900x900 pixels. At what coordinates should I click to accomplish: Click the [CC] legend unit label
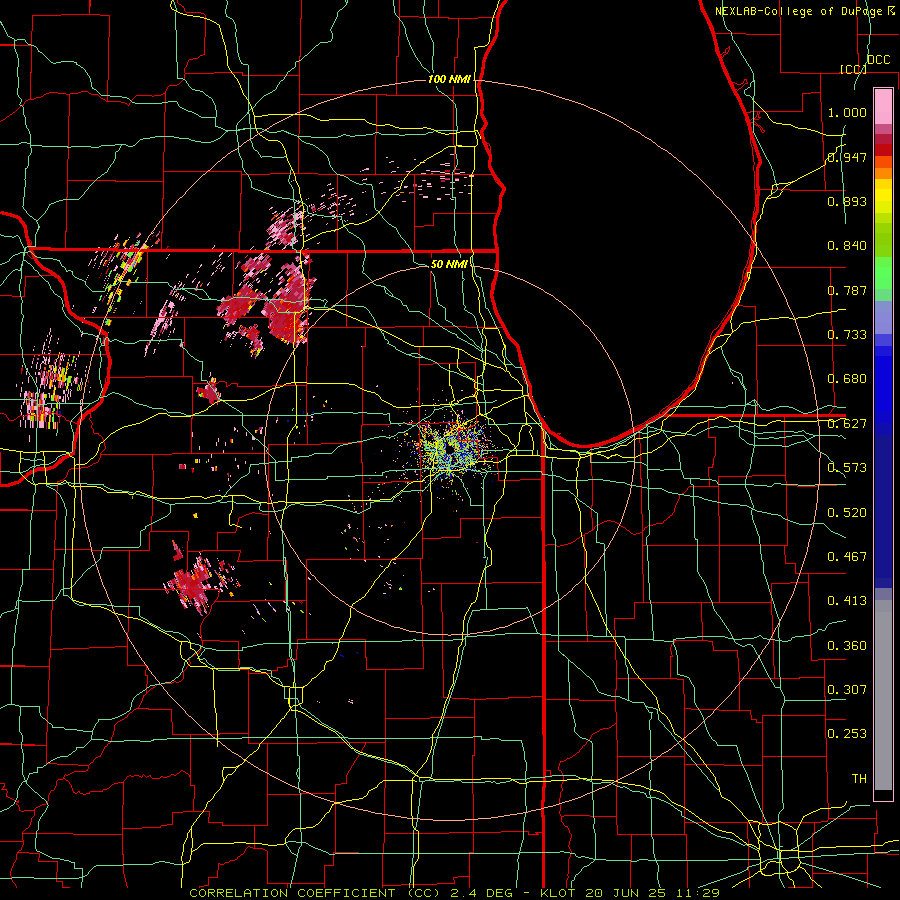pos(854,69)
